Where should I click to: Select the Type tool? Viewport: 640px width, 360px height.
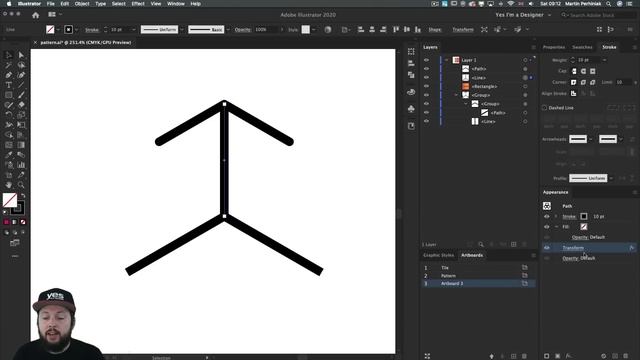point(9,85)
